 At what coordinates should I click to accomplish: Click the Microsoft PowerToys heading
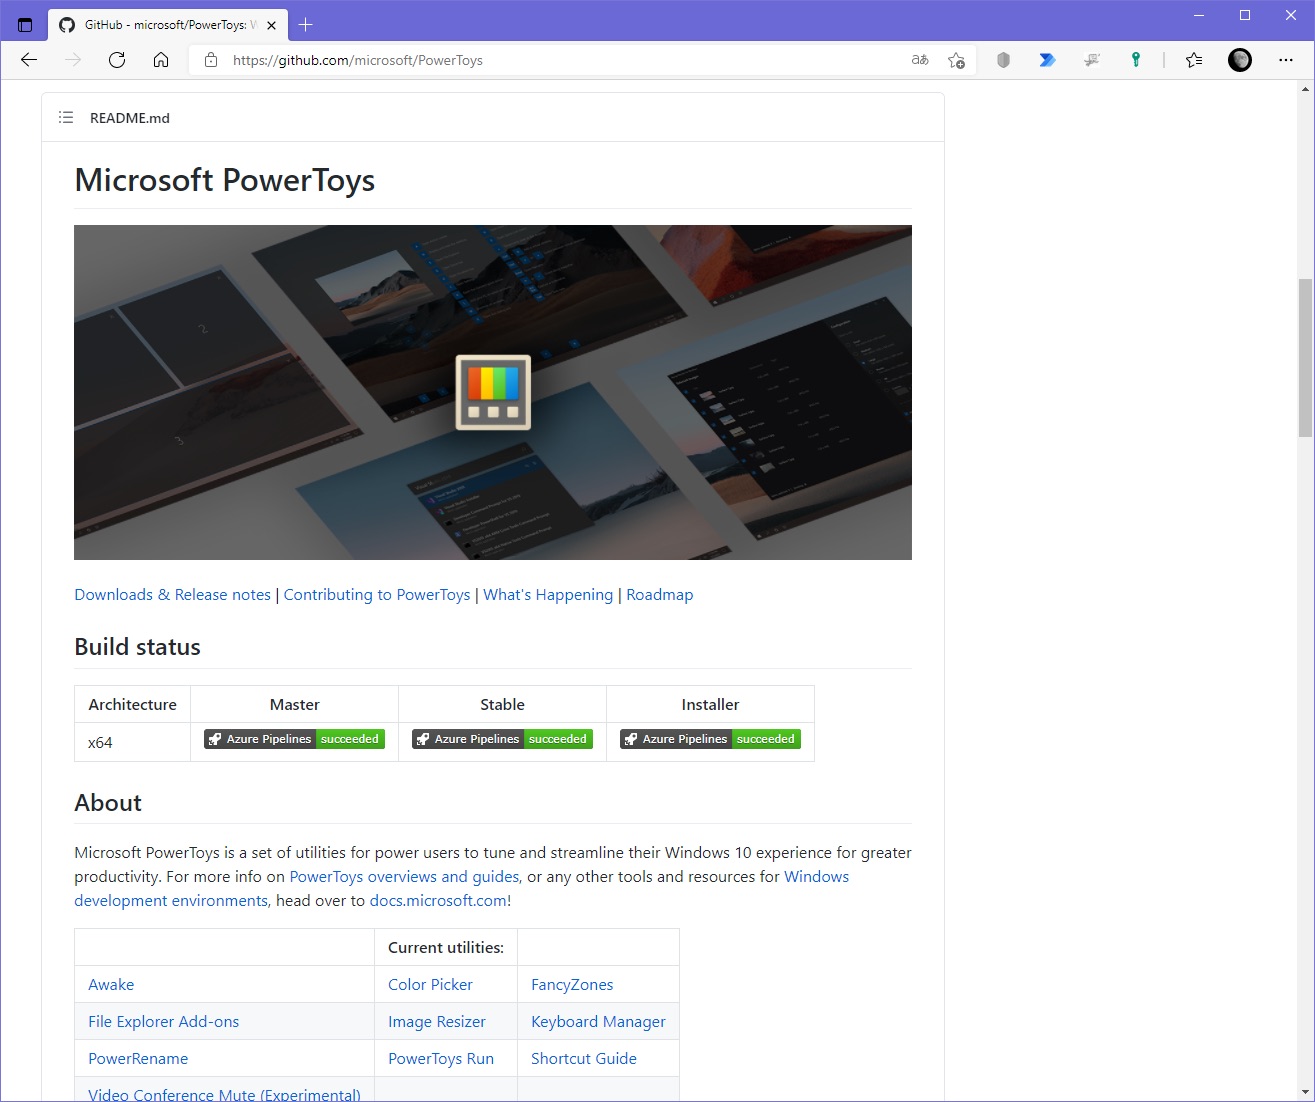tap(225, 180)
